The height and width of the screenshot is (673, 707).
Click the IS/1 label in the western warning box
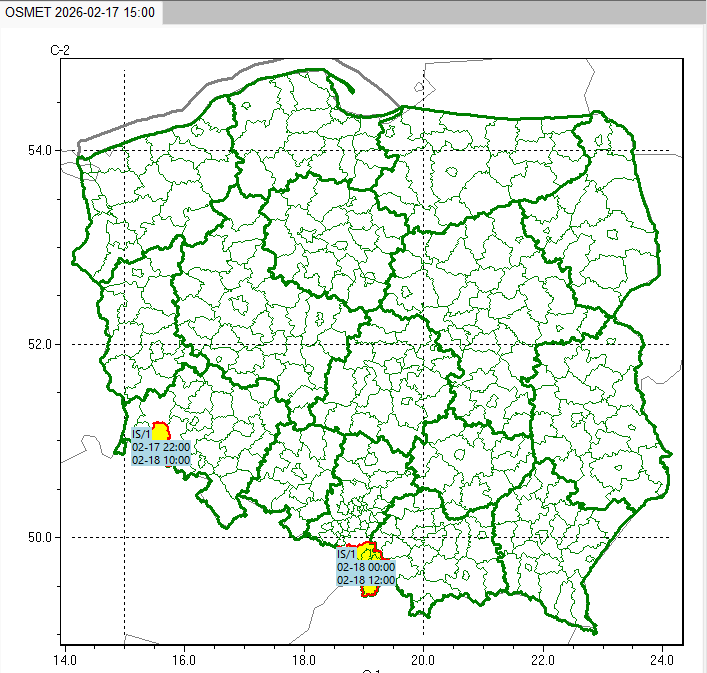(x=141, y=434)
